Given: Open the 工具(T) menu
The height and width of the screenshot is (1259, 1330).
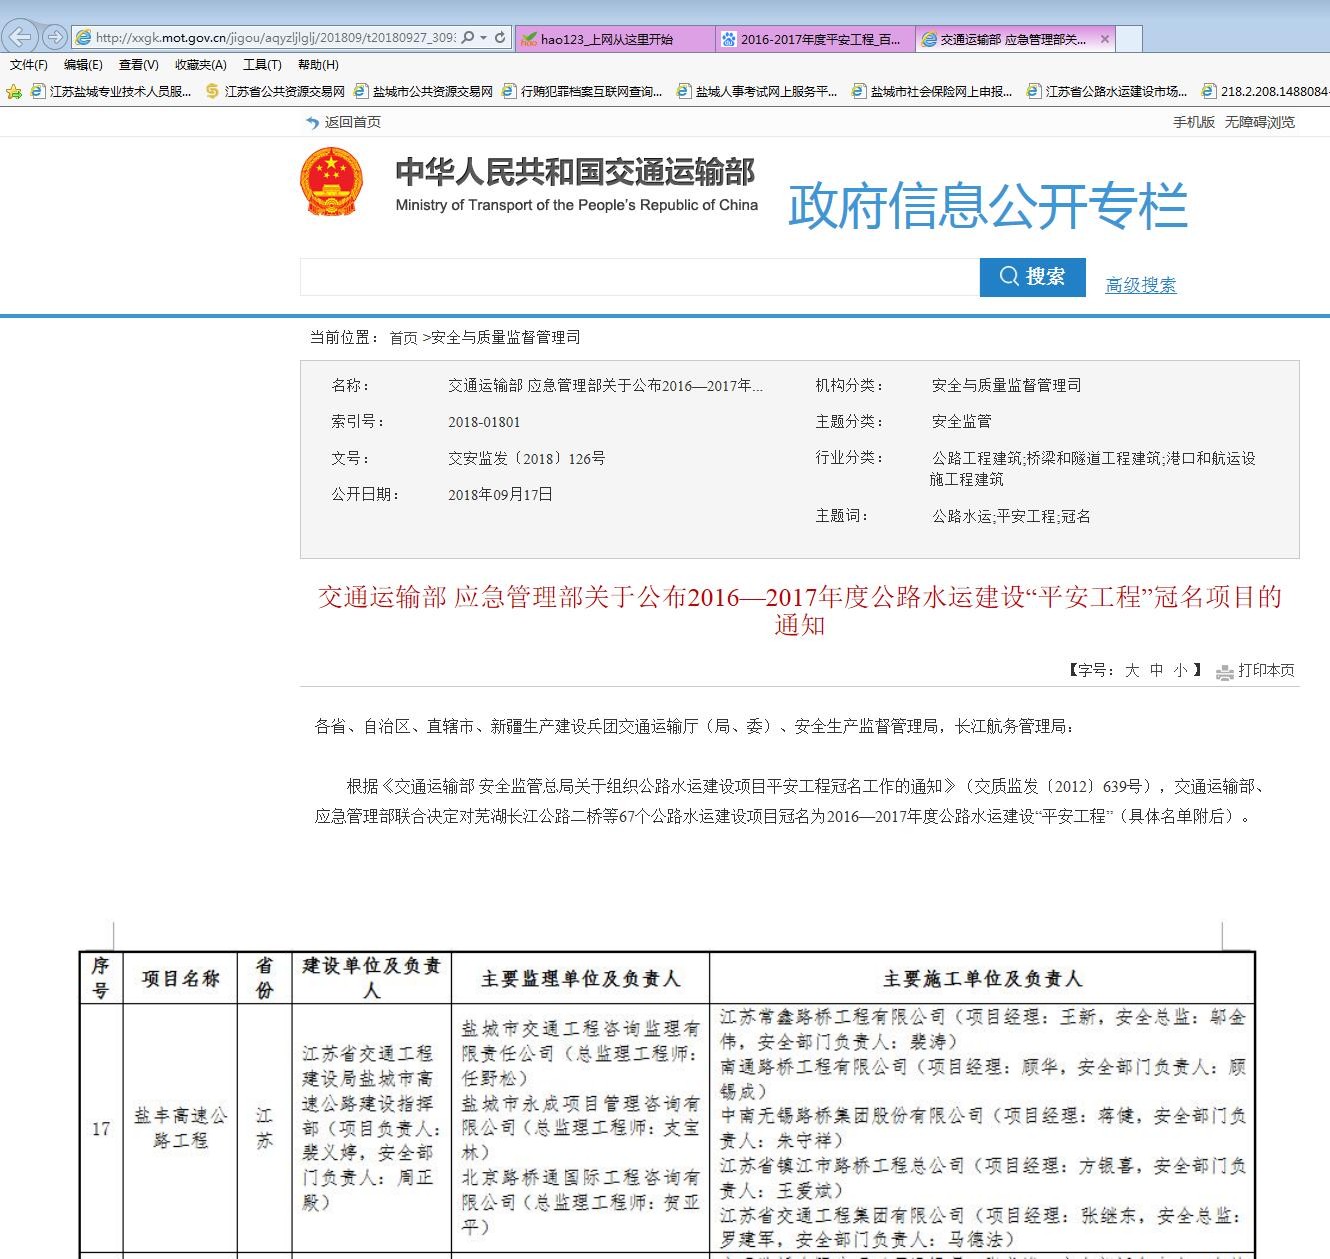Looking at the screenshot, I should 262,65.
